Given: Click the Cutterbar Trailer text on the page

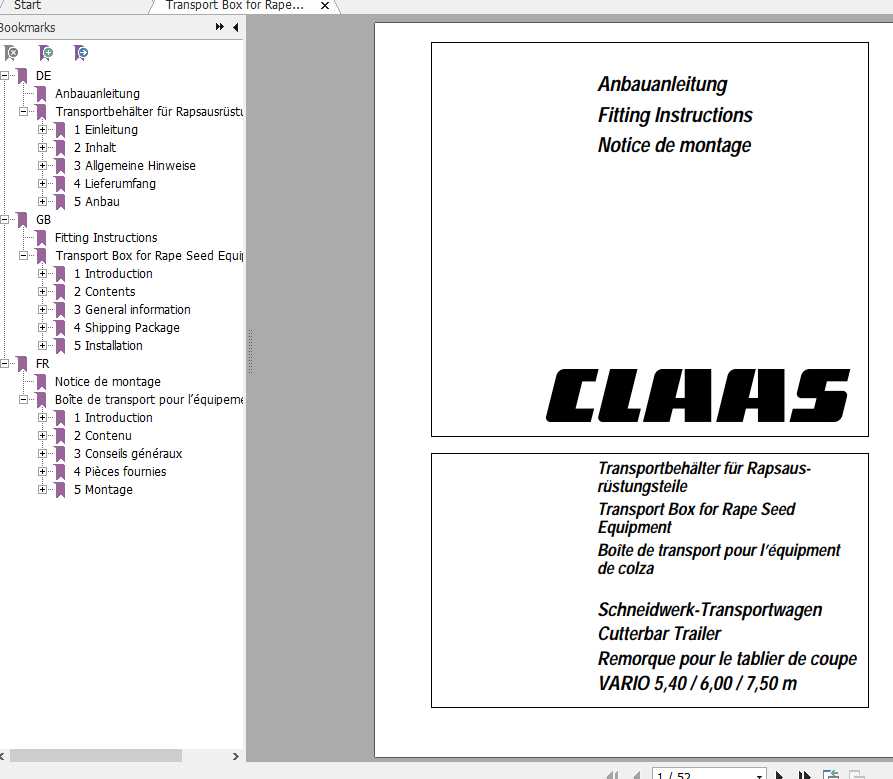Looking at the screenshot, I should tap(659, 634).
